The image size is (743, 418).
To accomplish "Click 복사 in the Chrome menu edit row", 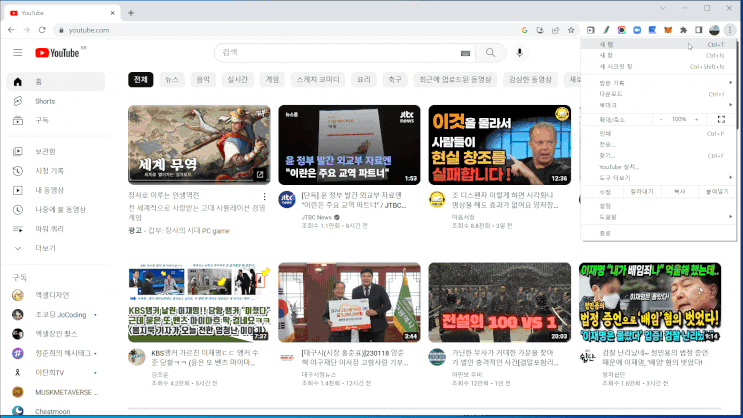I will coord(680,191).
